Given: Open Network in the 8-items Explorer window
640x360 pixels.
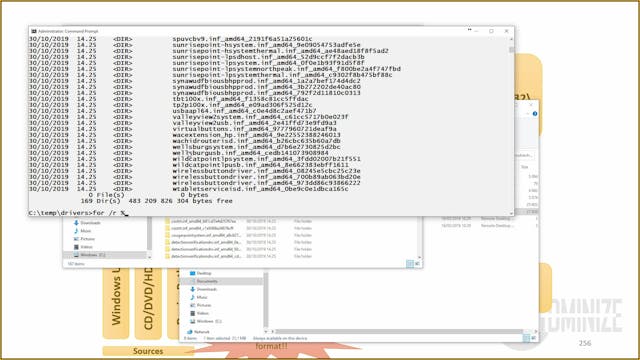Looking at the screenshot, I should coord(198,332).
